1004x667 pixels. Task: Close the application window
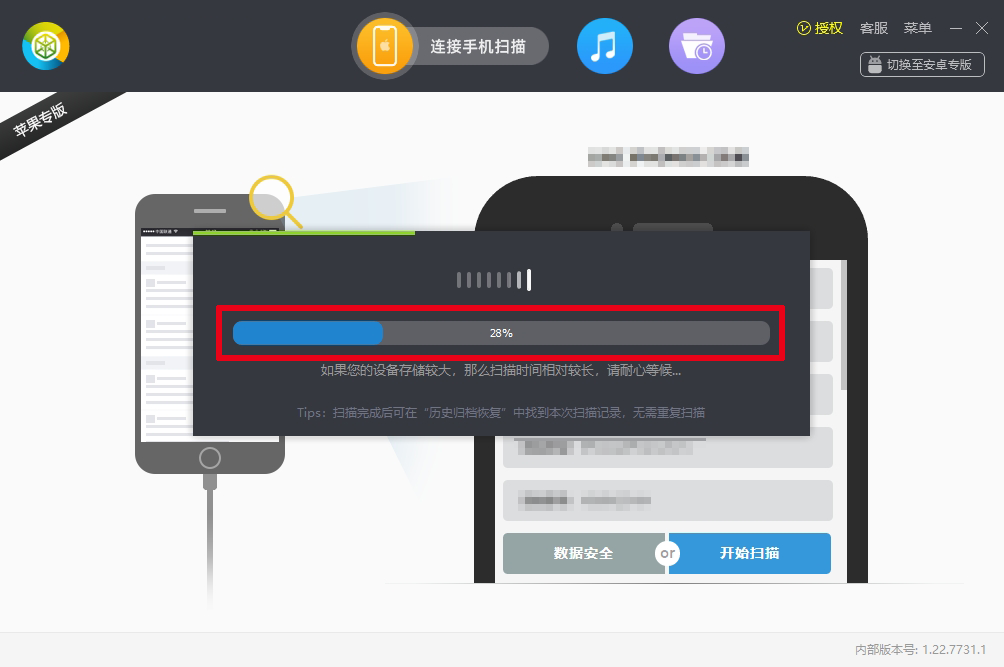pos(982,28)
